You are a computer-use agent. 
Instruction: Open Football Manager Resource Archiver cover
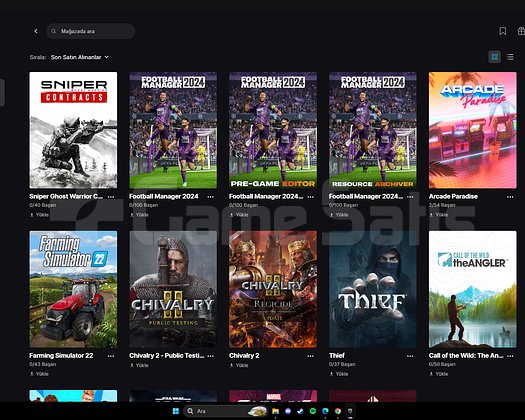373,130
